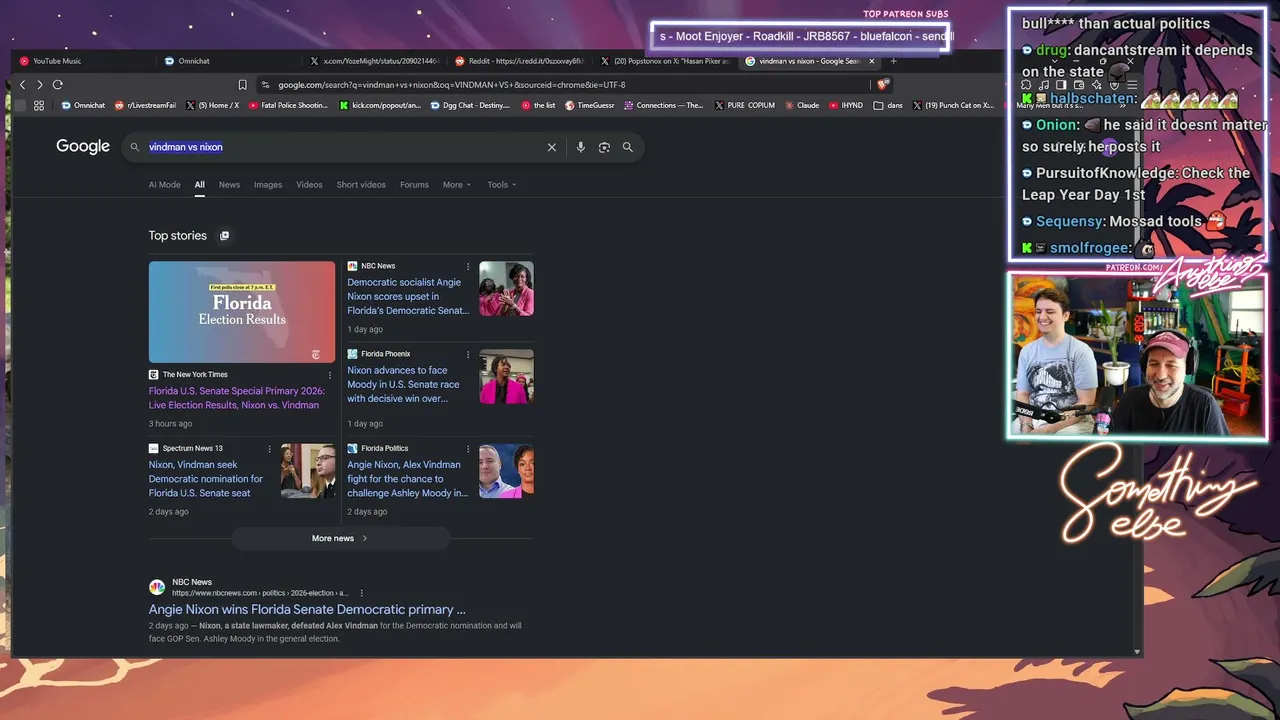Open options menu for New York Times story
Image resolution: width=1280 pixels, height=720 pixels.
pos(330,375)
